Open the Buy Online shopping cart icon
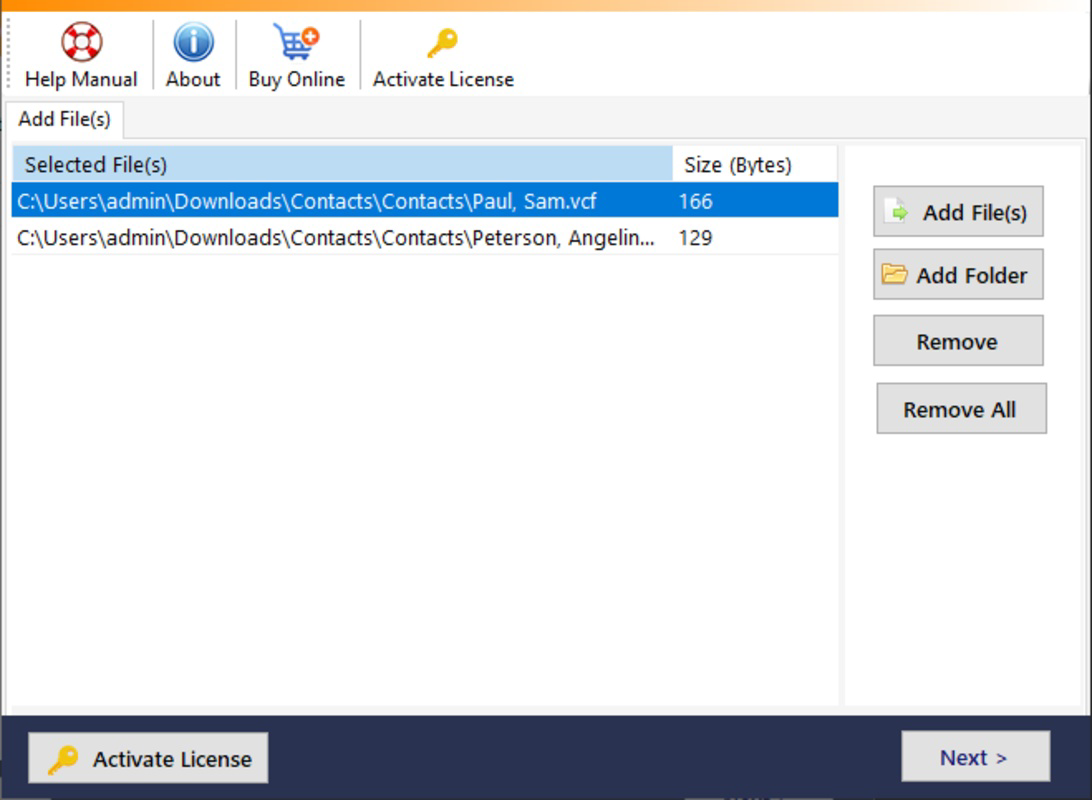 pos(296,42)
